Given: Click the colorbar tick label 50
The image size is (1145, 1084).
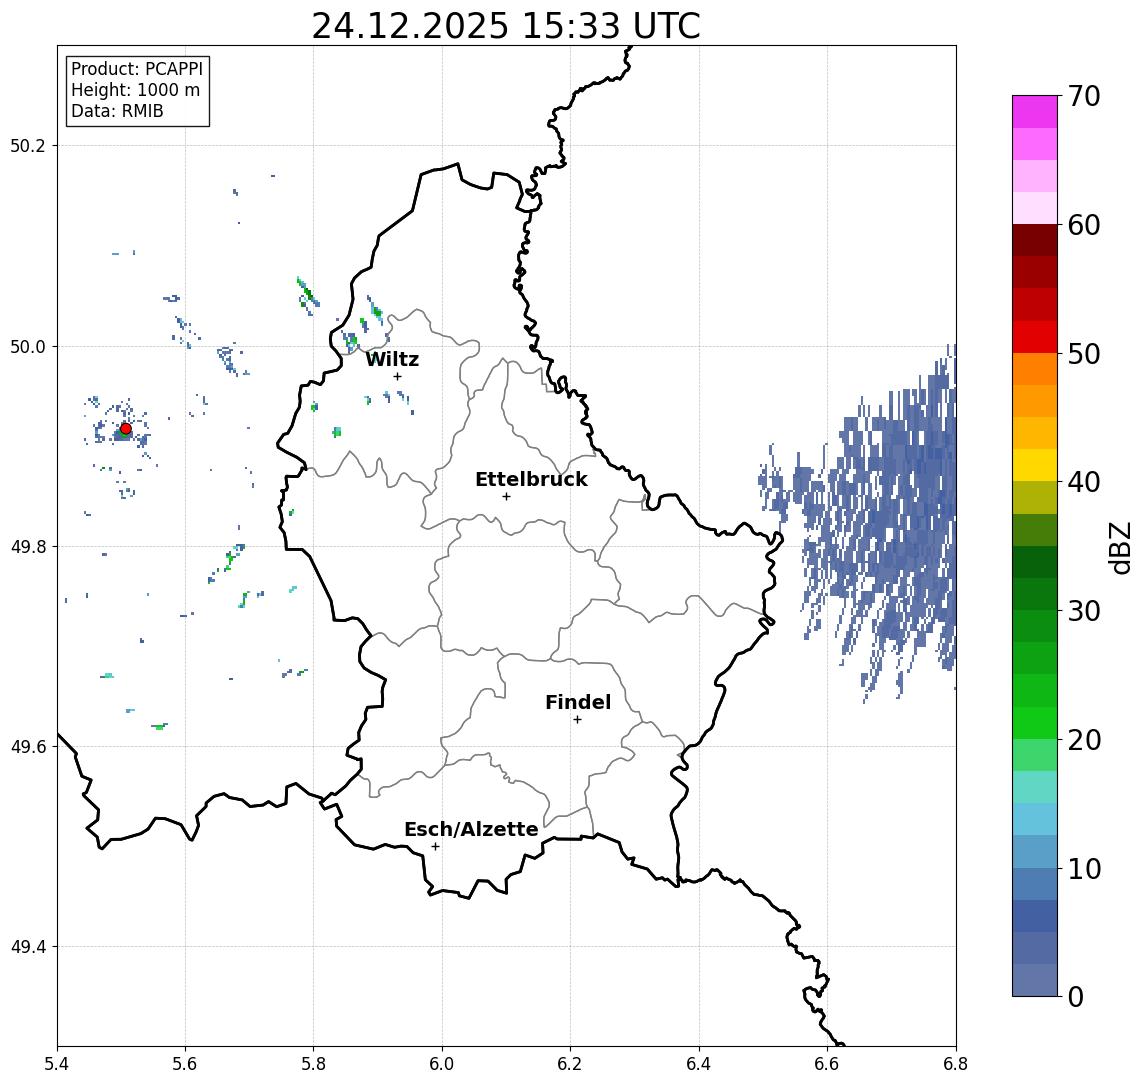Looking at the screenshot, I should pyautogui.click(x=1084, y=354).
